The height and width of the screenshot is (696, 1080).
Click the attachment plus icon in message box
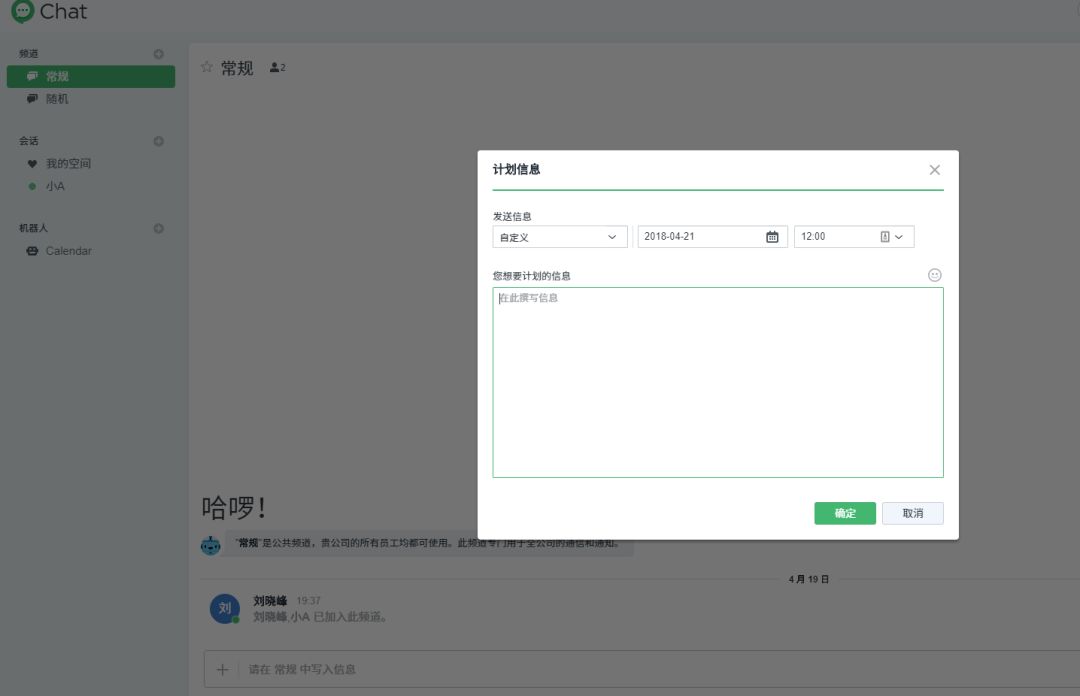coord(222,669)
